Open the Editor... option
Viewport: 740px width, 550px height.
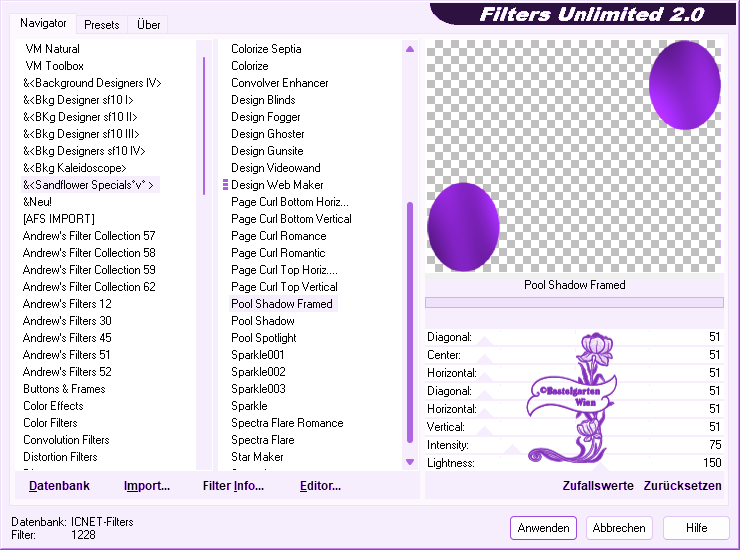click(320, 486)
